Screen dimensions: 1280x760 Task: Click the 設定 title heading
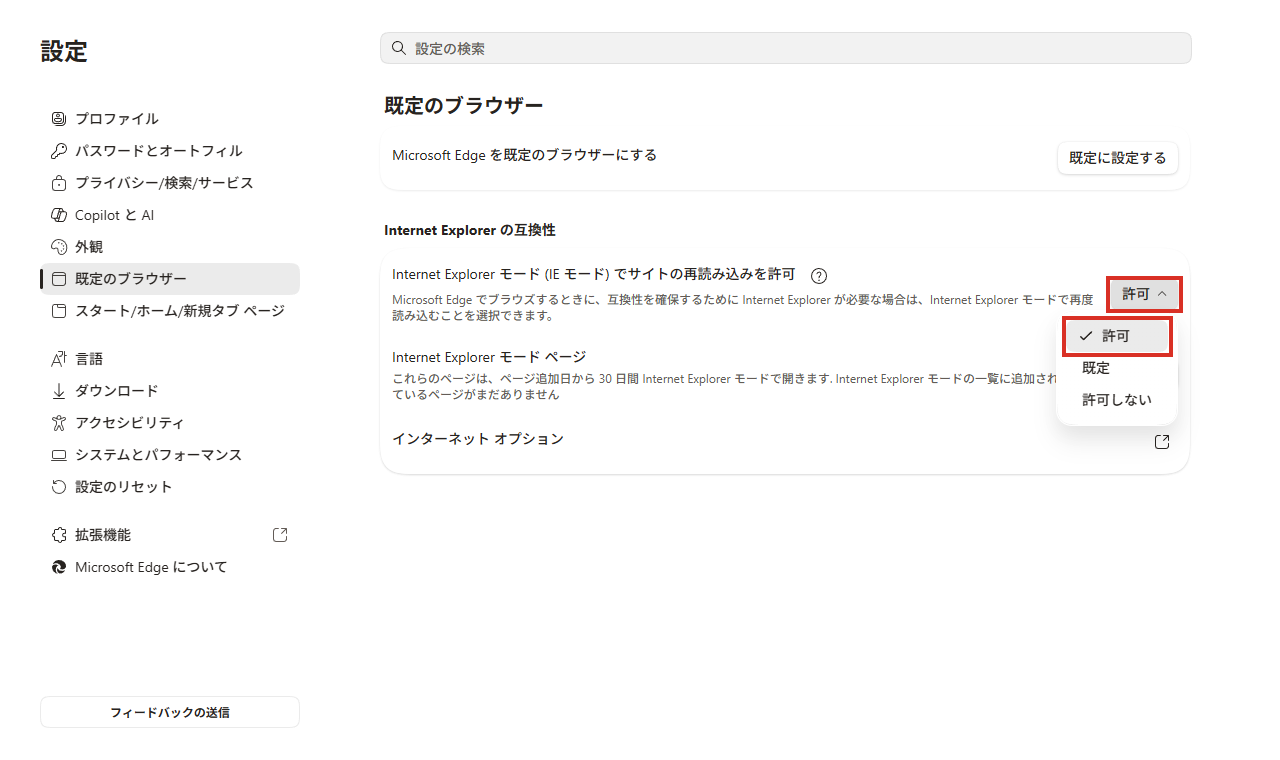pos(64,52)
